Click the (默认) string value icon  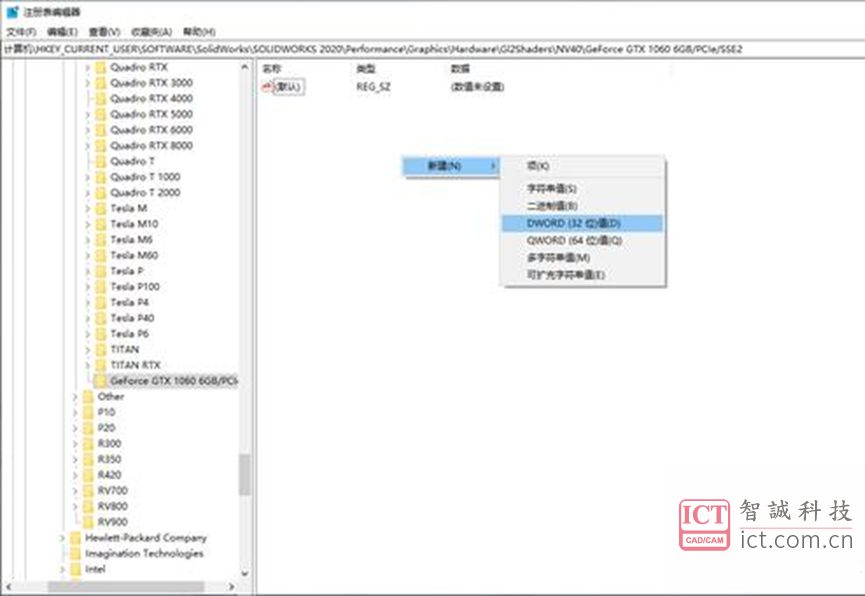point(267,87)
